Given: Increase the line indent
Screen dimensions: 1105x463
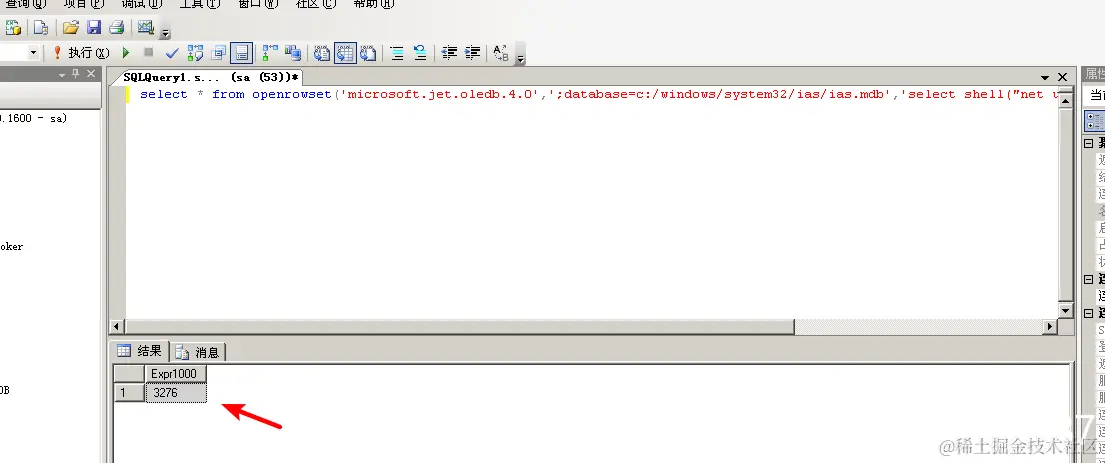Looking at the screenshot, I should pos(473,53).
